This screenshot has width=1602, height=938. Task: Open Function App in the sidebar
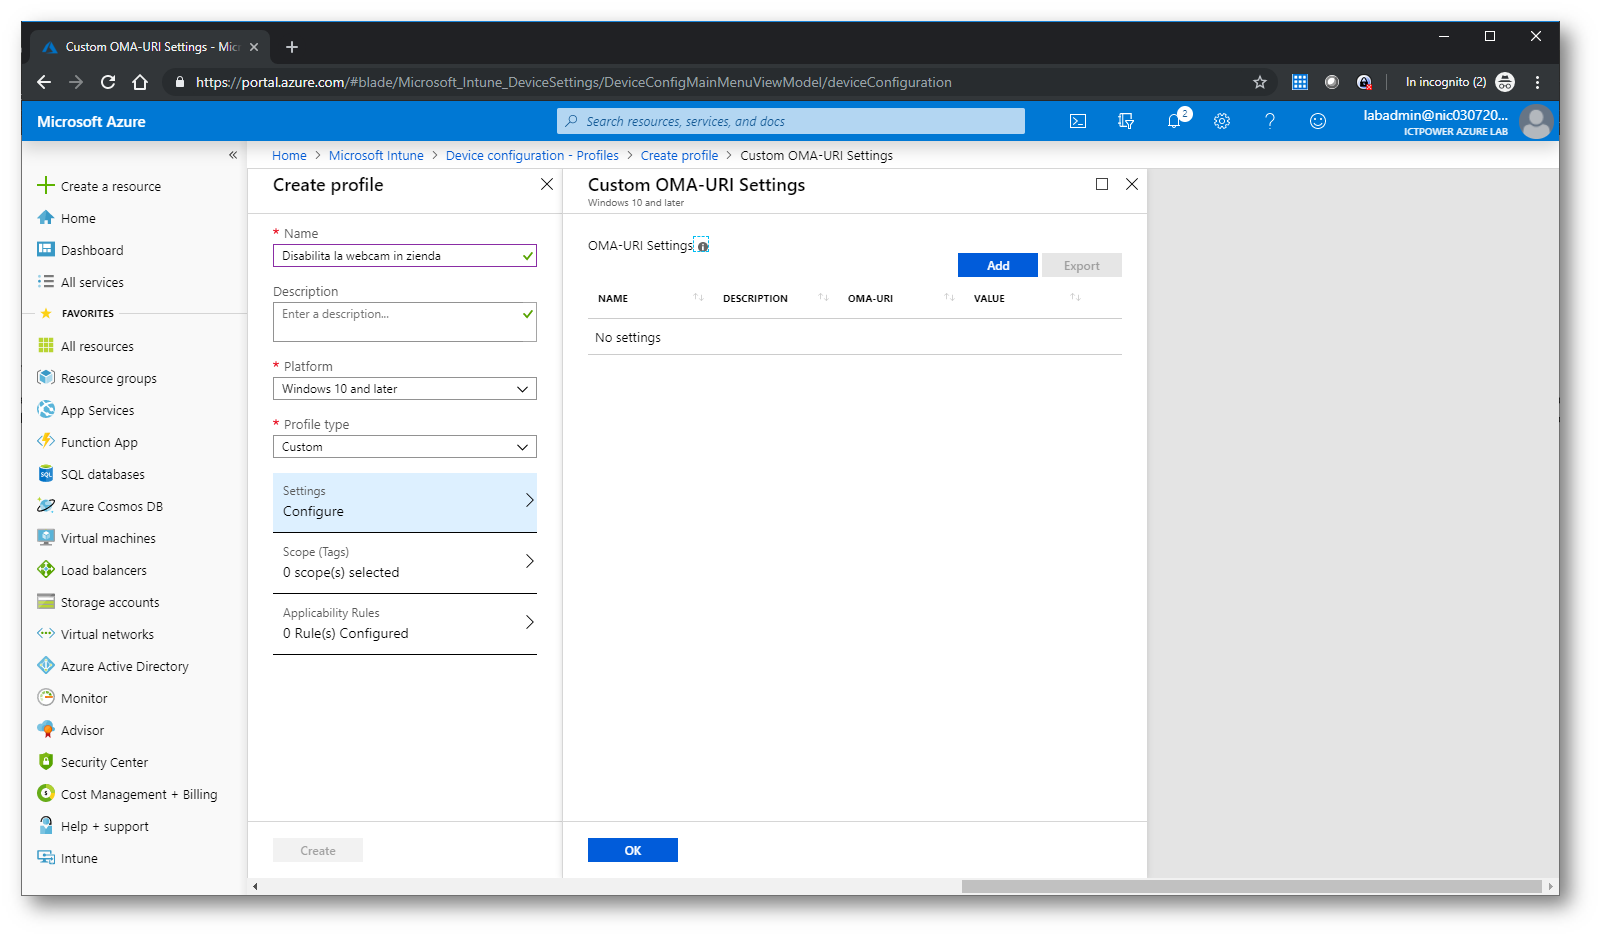[88, 442]
